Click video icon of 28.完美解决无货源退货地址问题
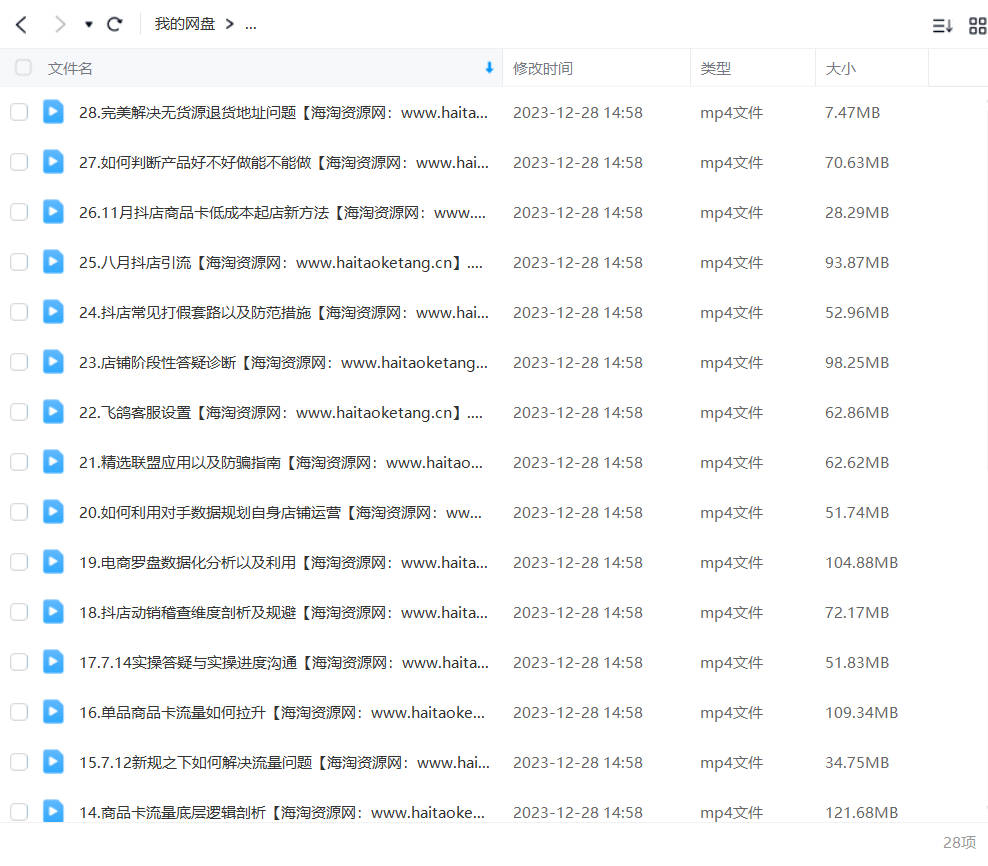The height and width of the screenshot is (866, 988). [53, 112]
